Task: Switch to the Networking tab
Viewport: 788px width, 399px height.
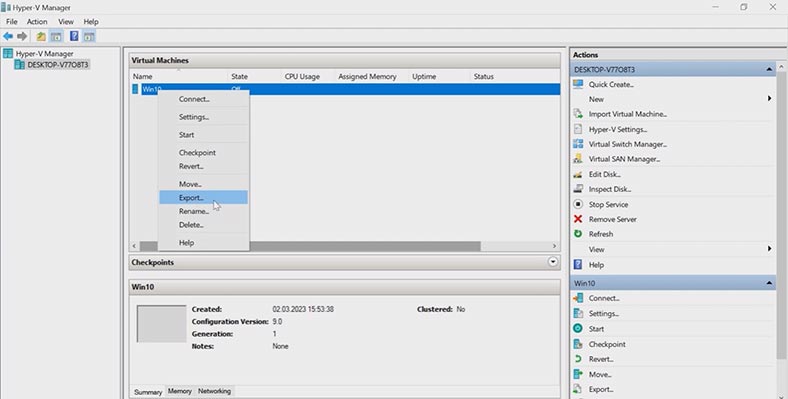Action: coord(214,391)
